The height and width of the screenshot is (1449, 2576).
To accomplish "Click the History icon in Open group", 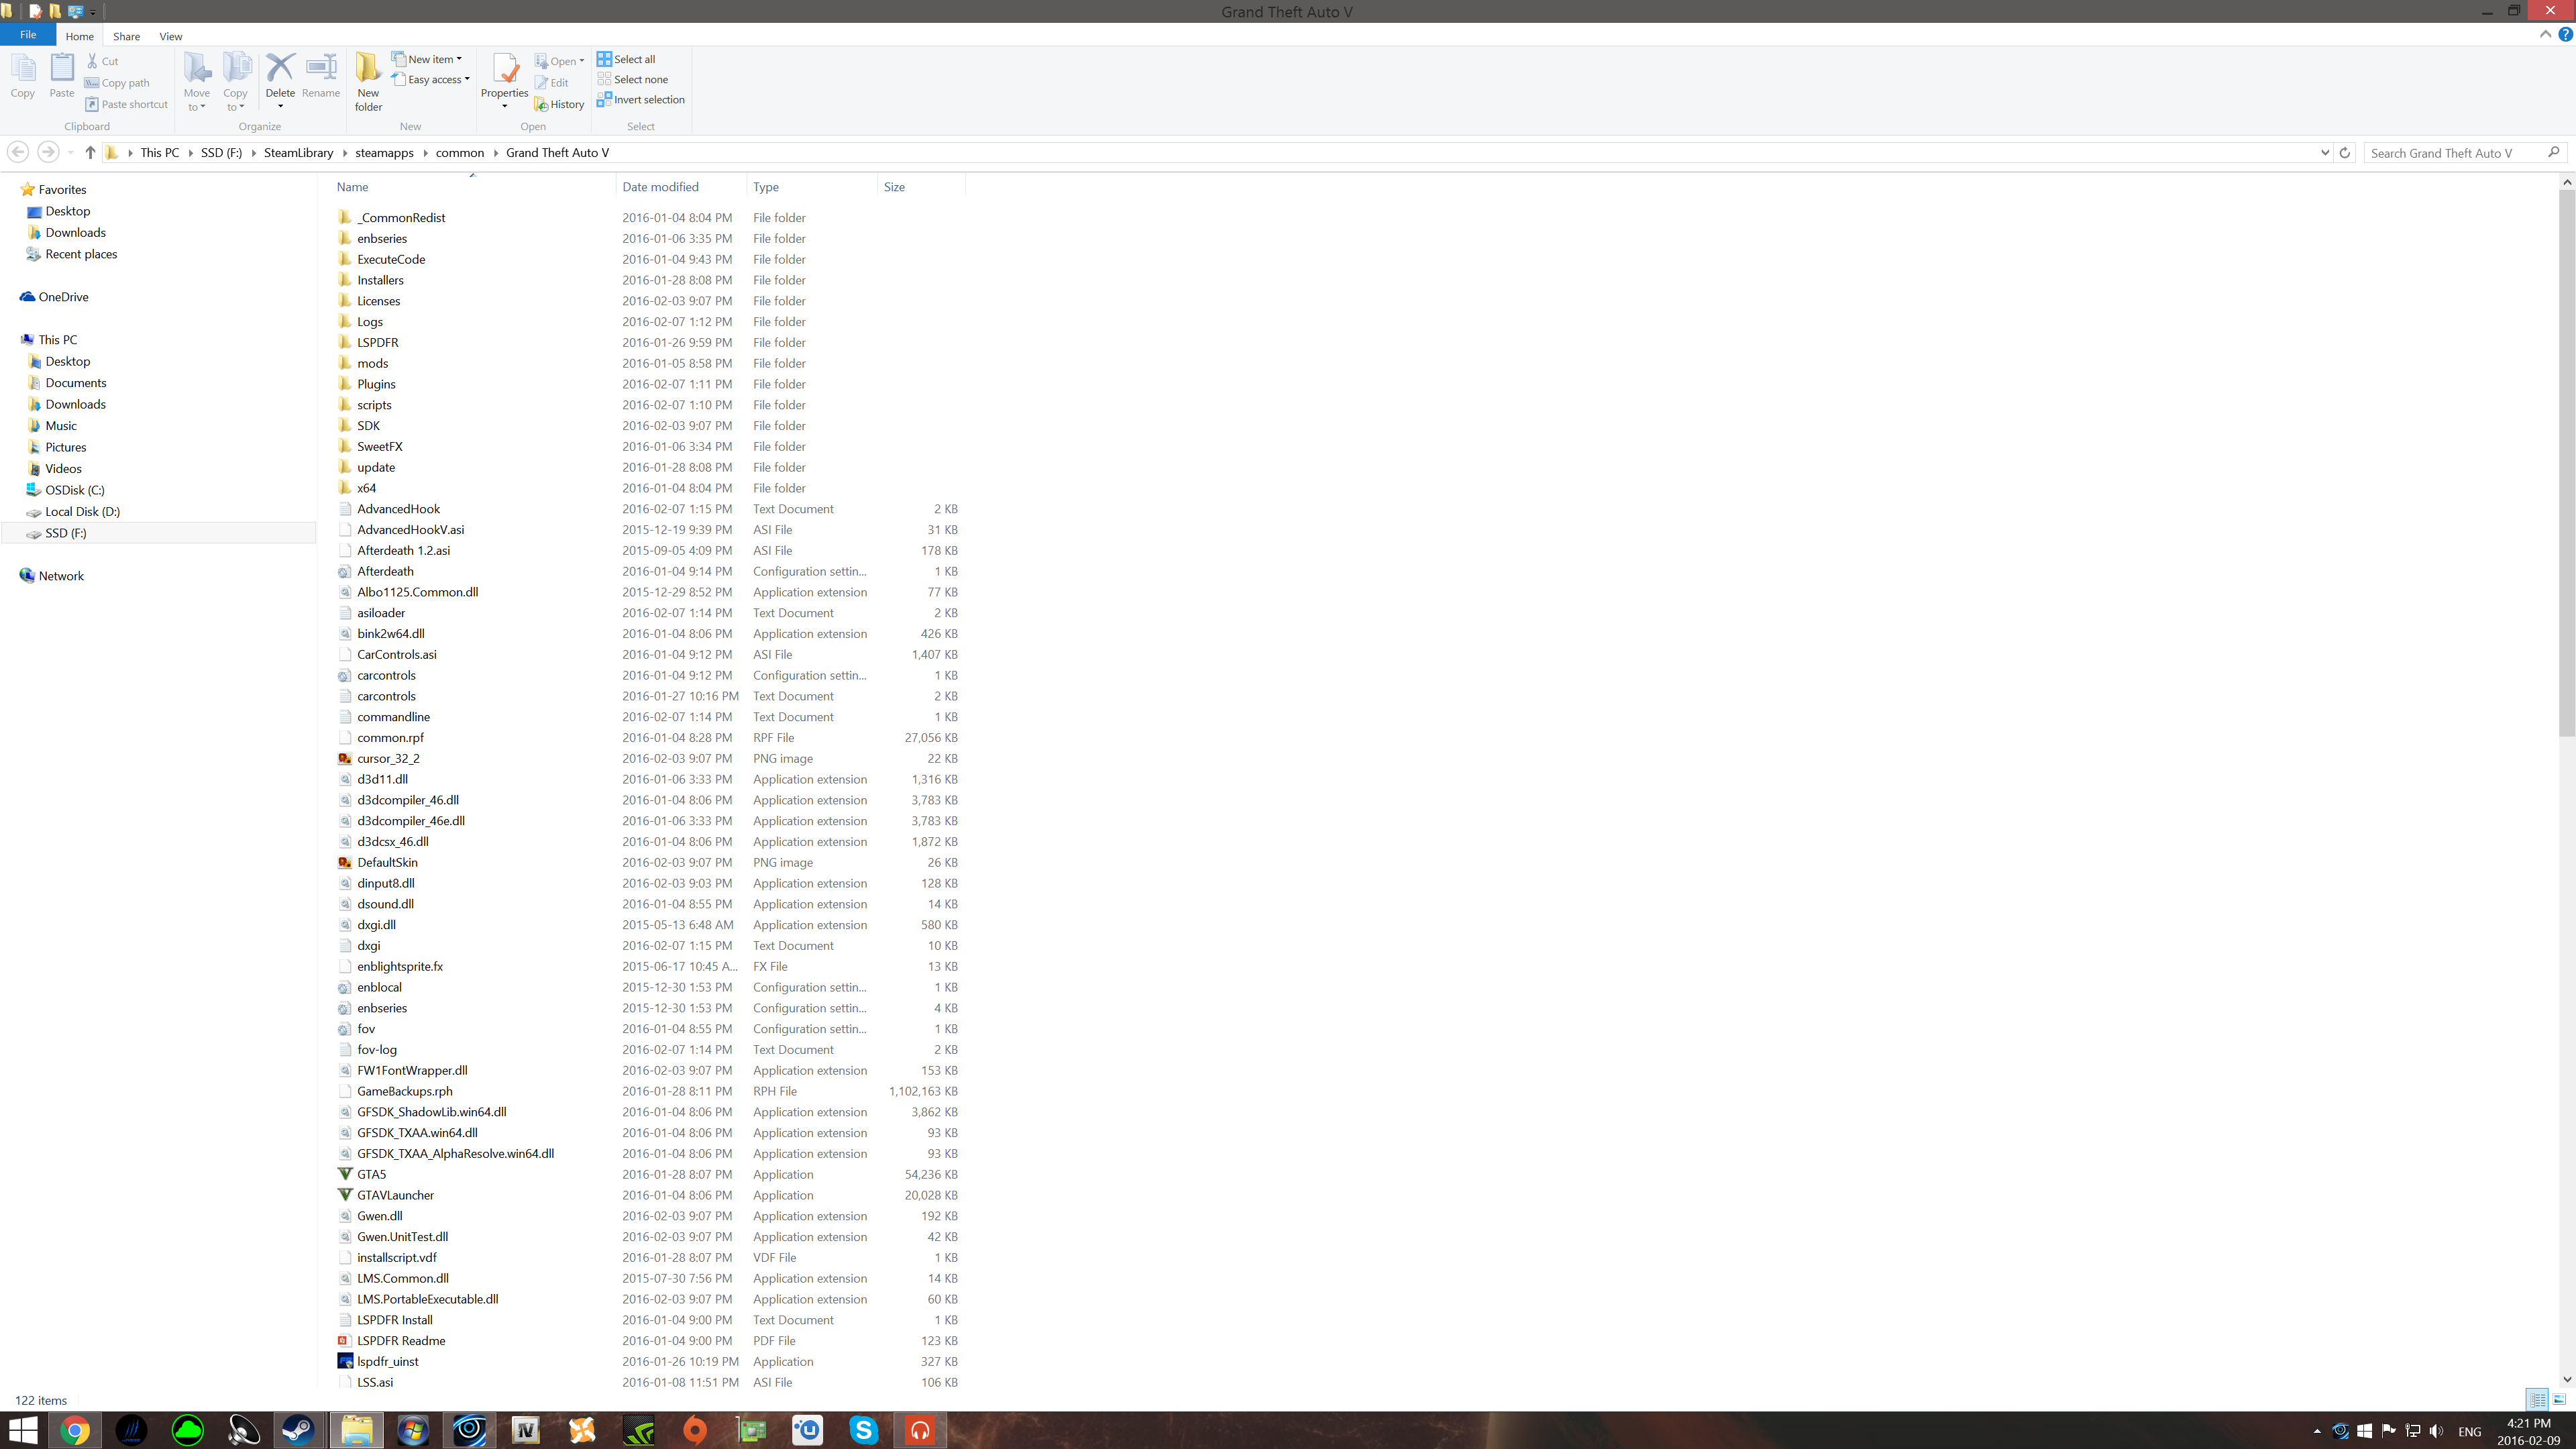I will [x=560, y=104].
